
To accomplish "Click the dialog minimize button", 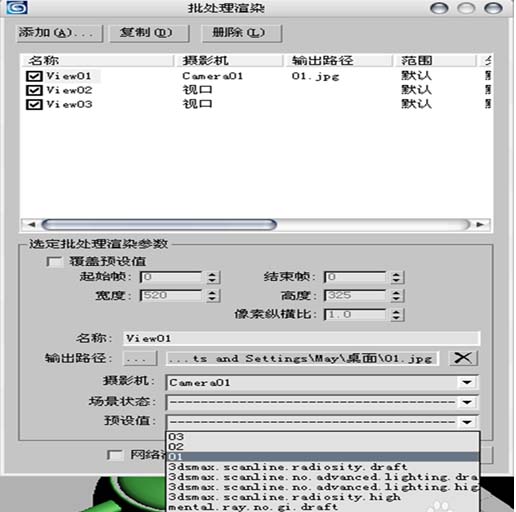I will coord(439,8).
